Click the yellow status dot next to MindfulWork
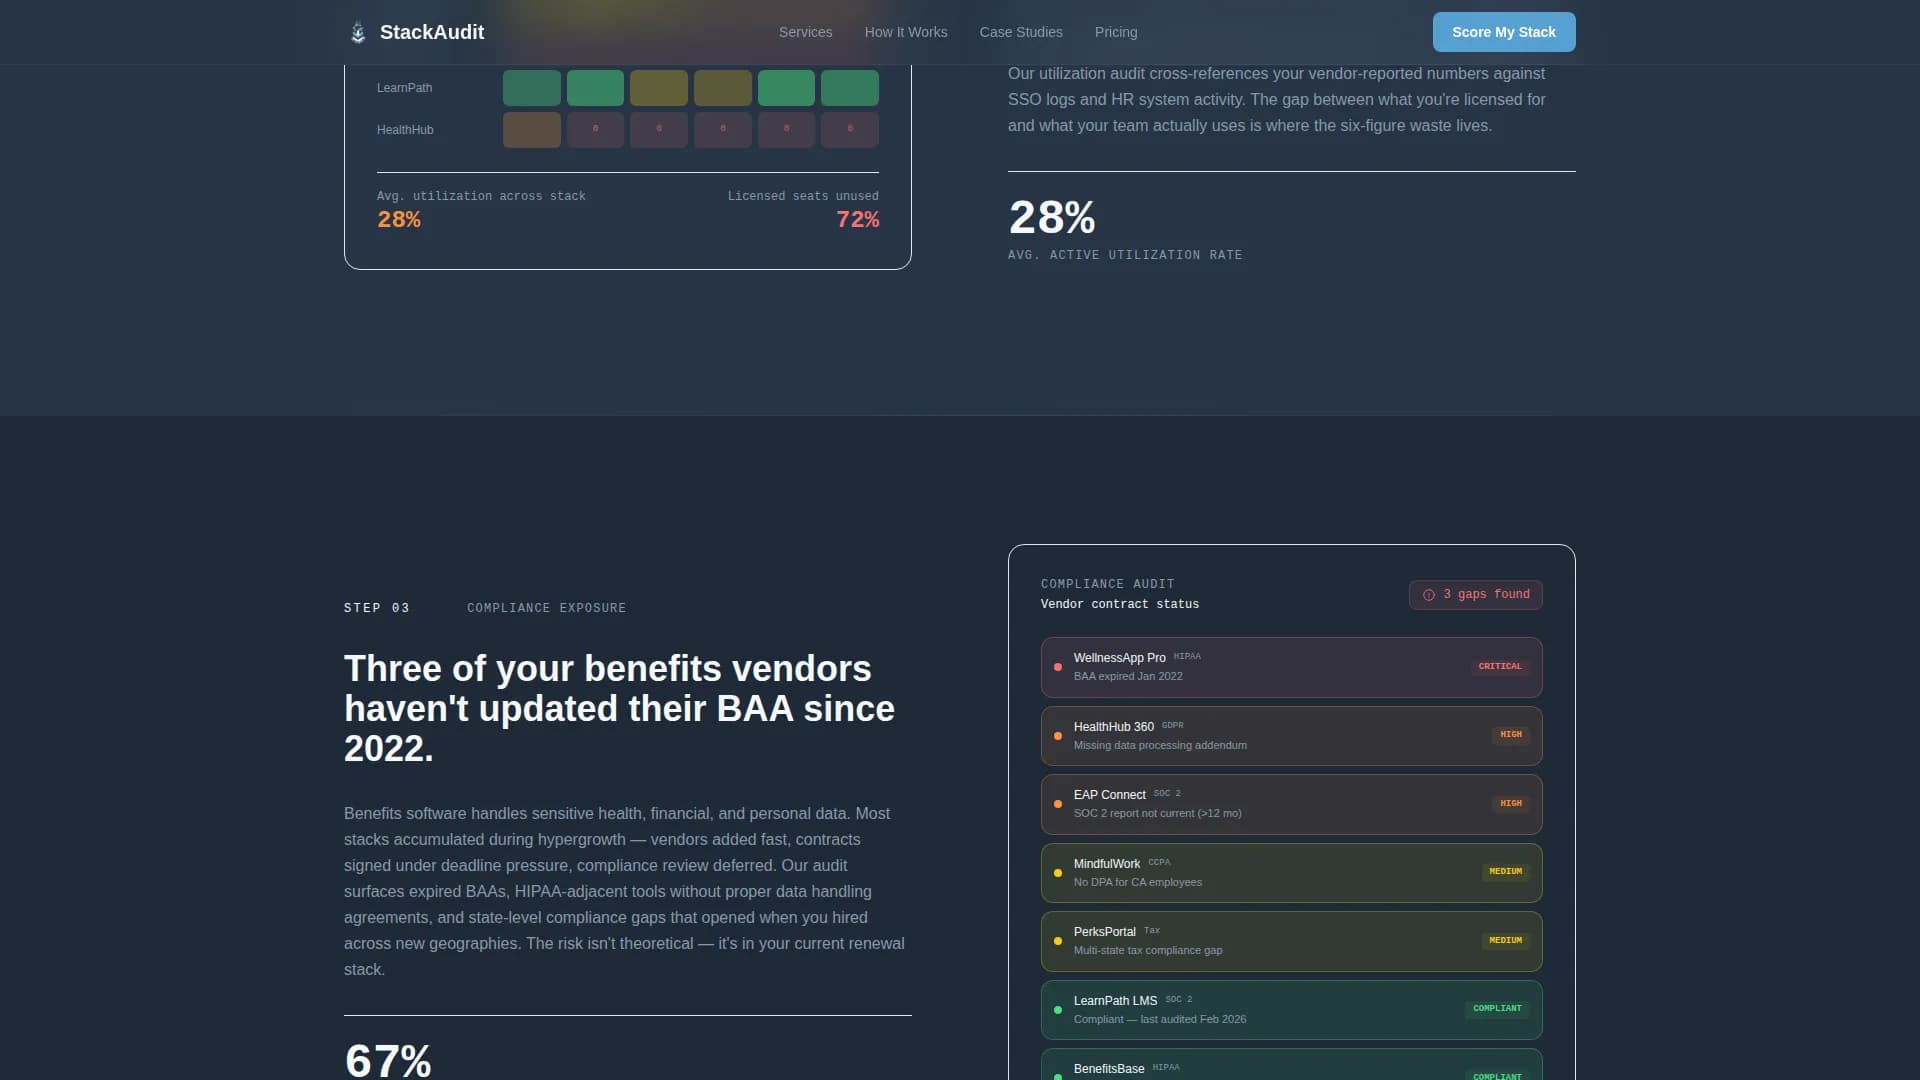This screenshot has height=1080, width=1920. point(1060,872)
